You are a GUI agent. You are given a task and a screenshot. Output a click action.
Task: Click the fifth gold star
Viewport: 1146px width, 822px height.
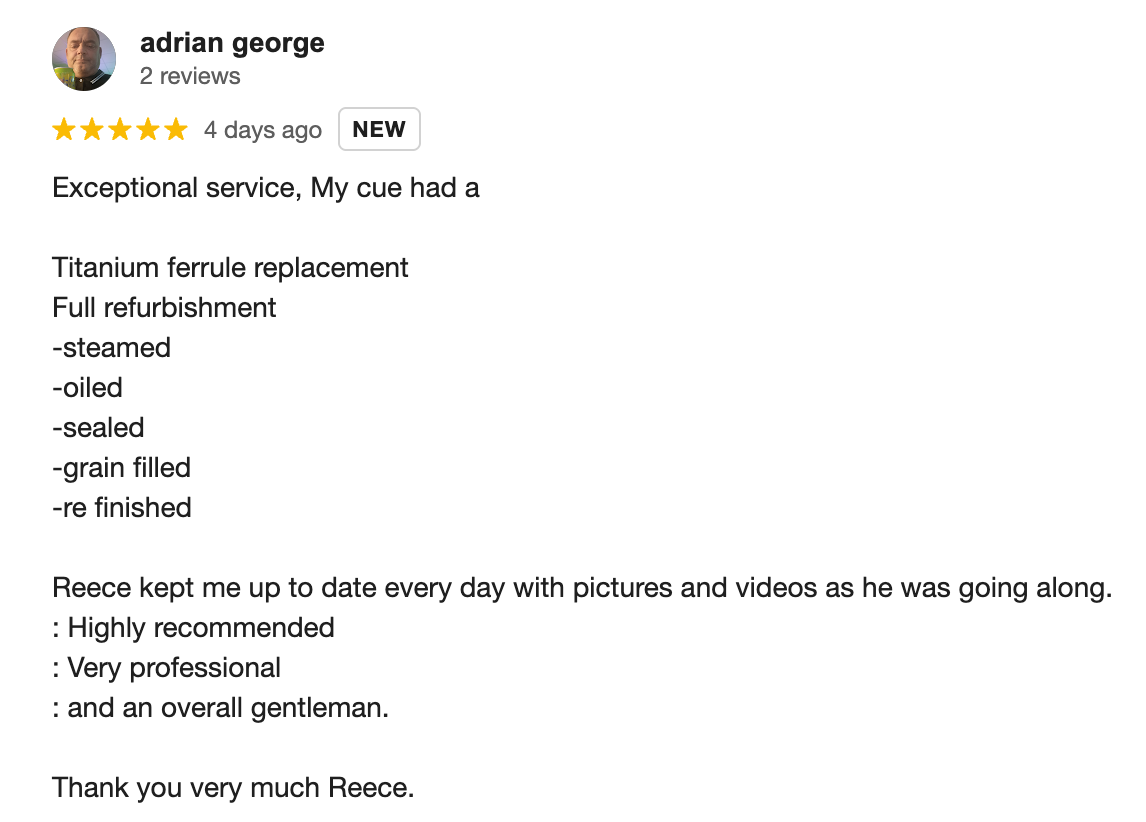(x=175, y=129)
